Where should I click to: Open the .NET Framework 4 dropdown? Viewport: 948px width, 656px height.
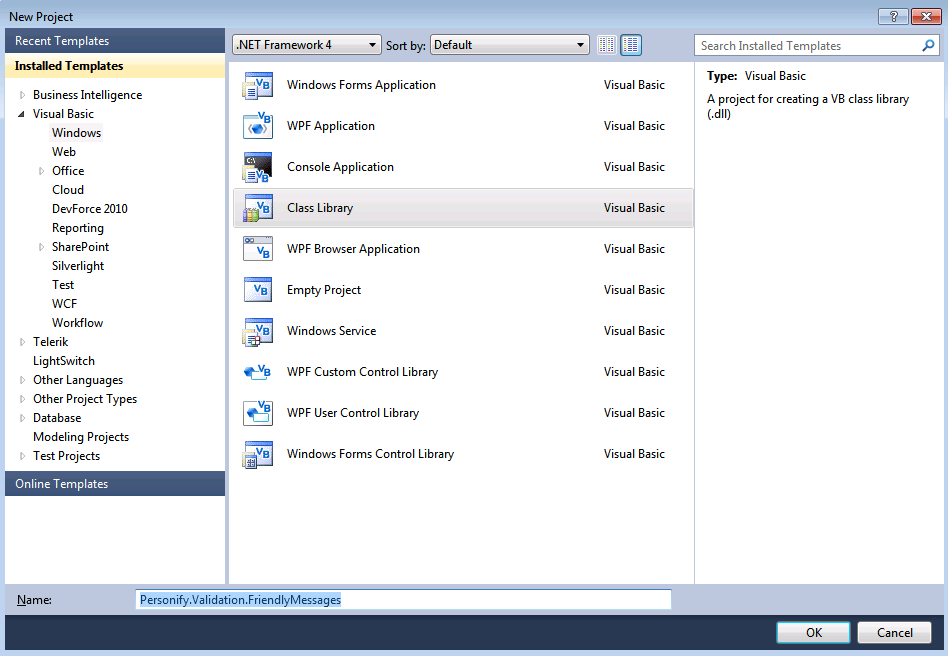click(307, 45)
